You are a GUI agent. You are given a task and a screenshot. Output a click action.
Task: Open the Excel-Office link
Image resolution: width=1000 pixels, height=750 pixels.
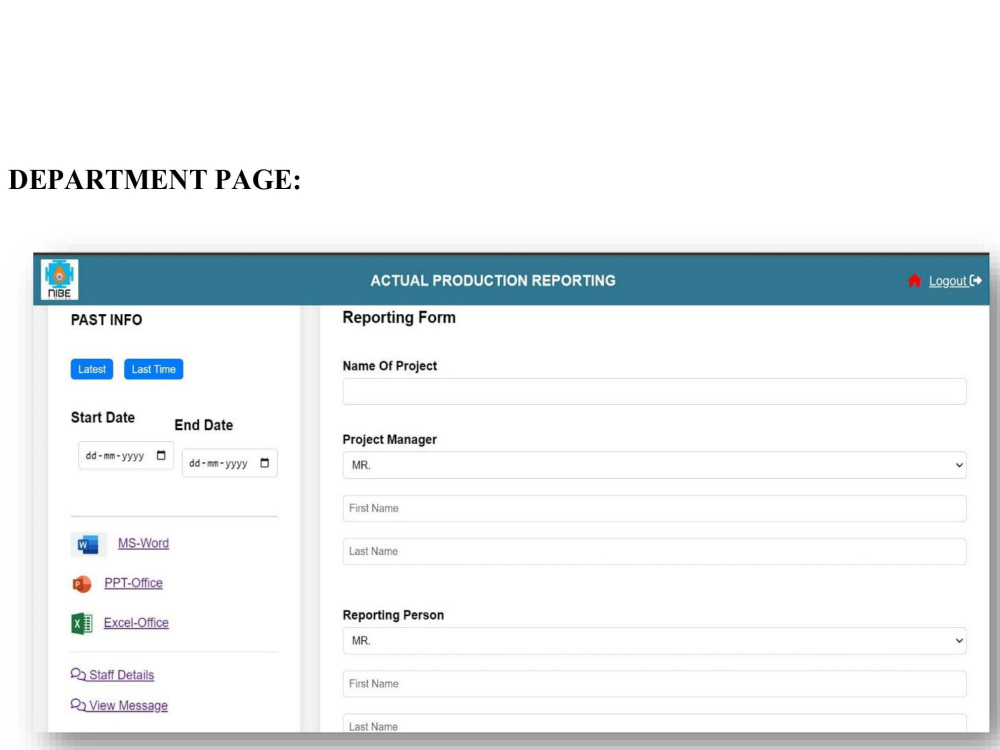(136, 622)
